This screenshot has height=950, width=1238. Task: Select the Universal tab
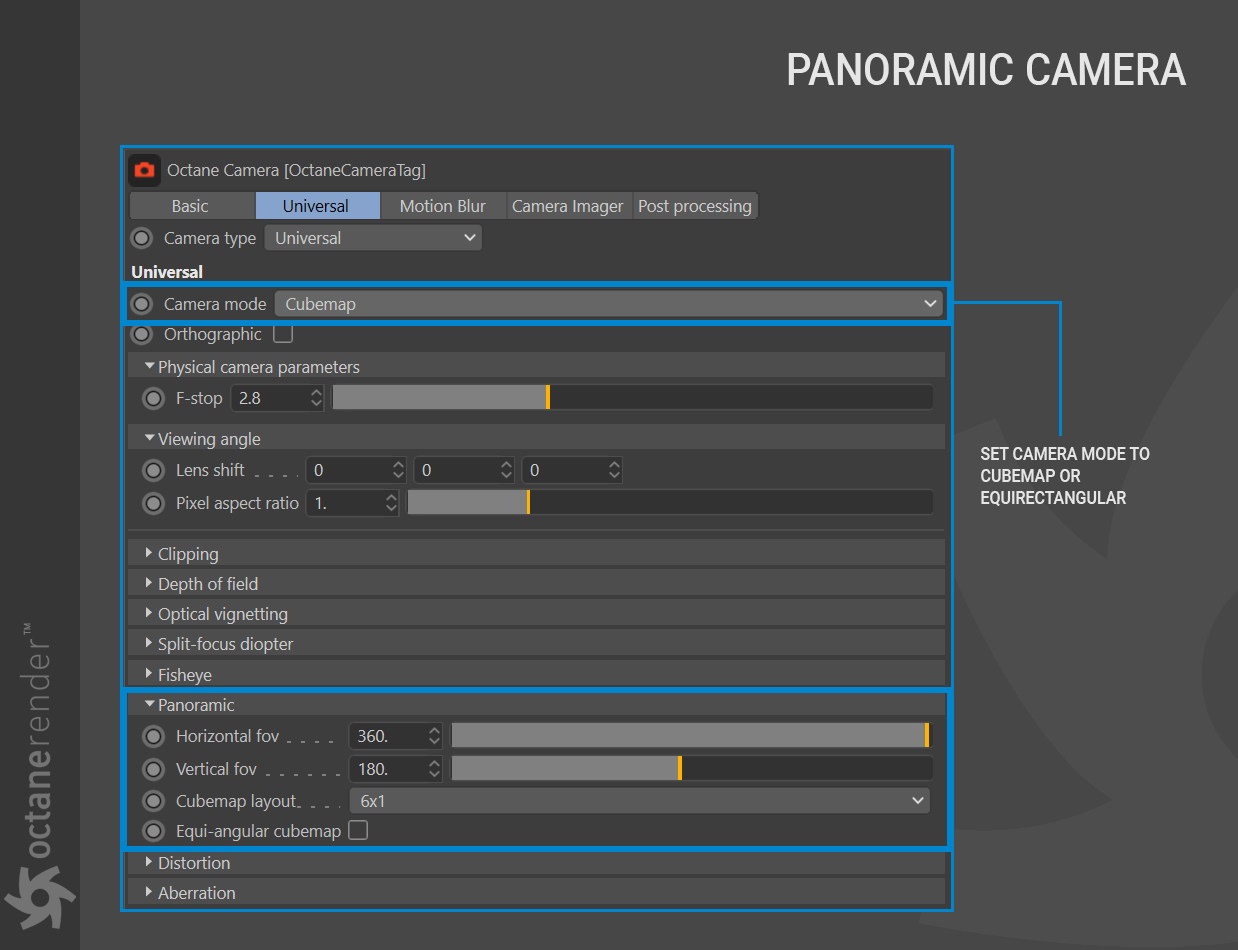point(316,206)
